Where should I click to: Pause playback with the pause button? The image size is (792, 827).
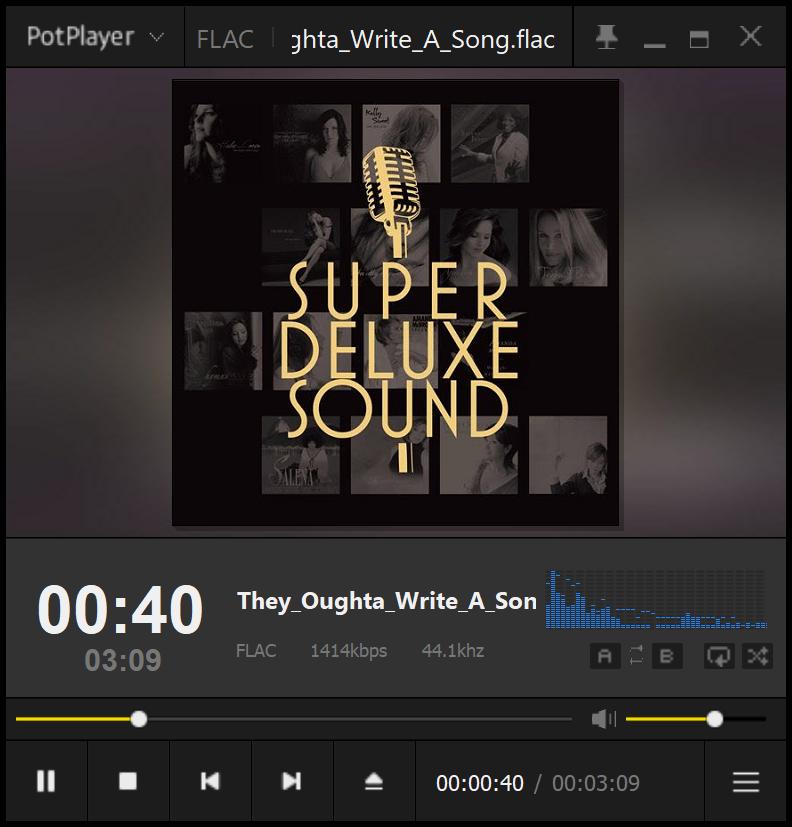(x=46, y=781)
